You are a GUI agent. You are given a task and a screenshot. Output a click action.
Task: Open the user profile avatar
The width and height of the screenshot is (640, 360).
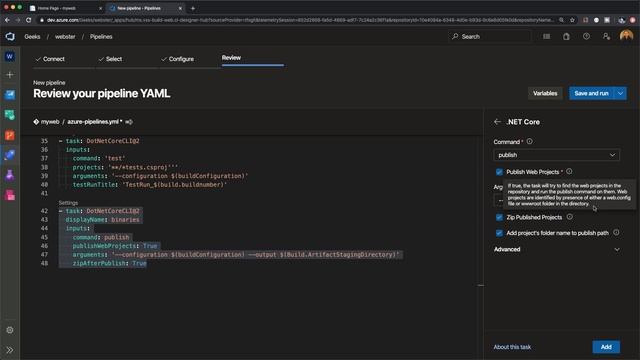(x=626, y=36)
